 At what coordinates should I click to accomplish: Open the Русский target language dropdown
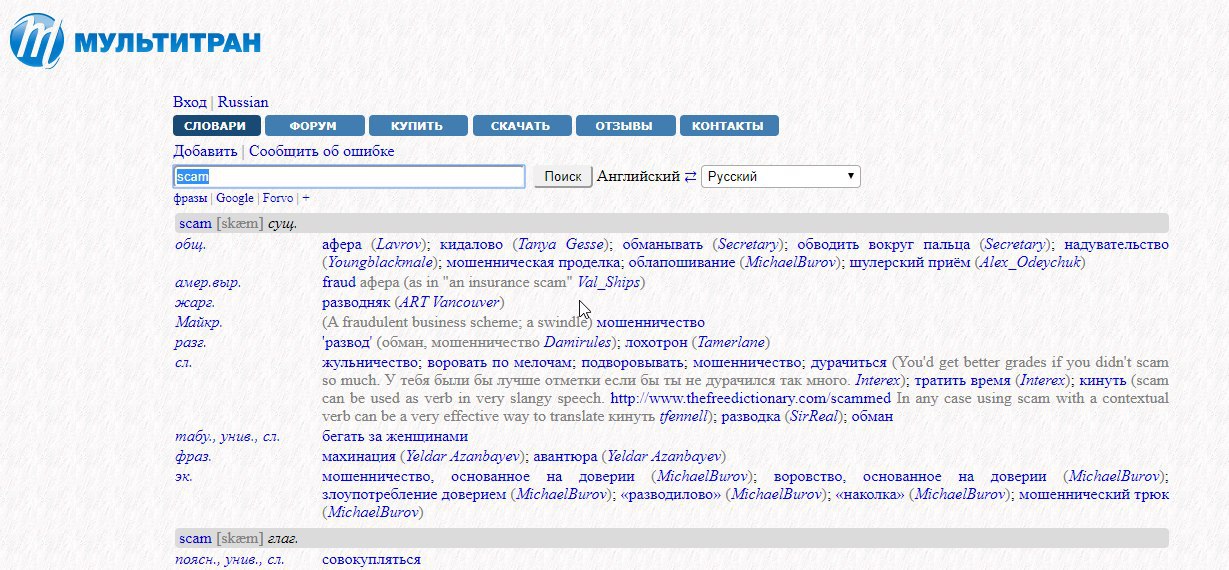(x=780, y=176)
